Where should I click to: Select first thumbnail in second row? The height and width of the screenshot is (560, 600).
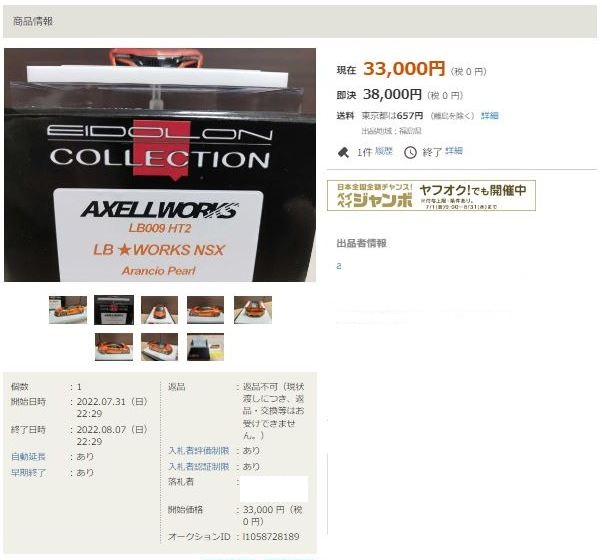[x=114, y=347]
